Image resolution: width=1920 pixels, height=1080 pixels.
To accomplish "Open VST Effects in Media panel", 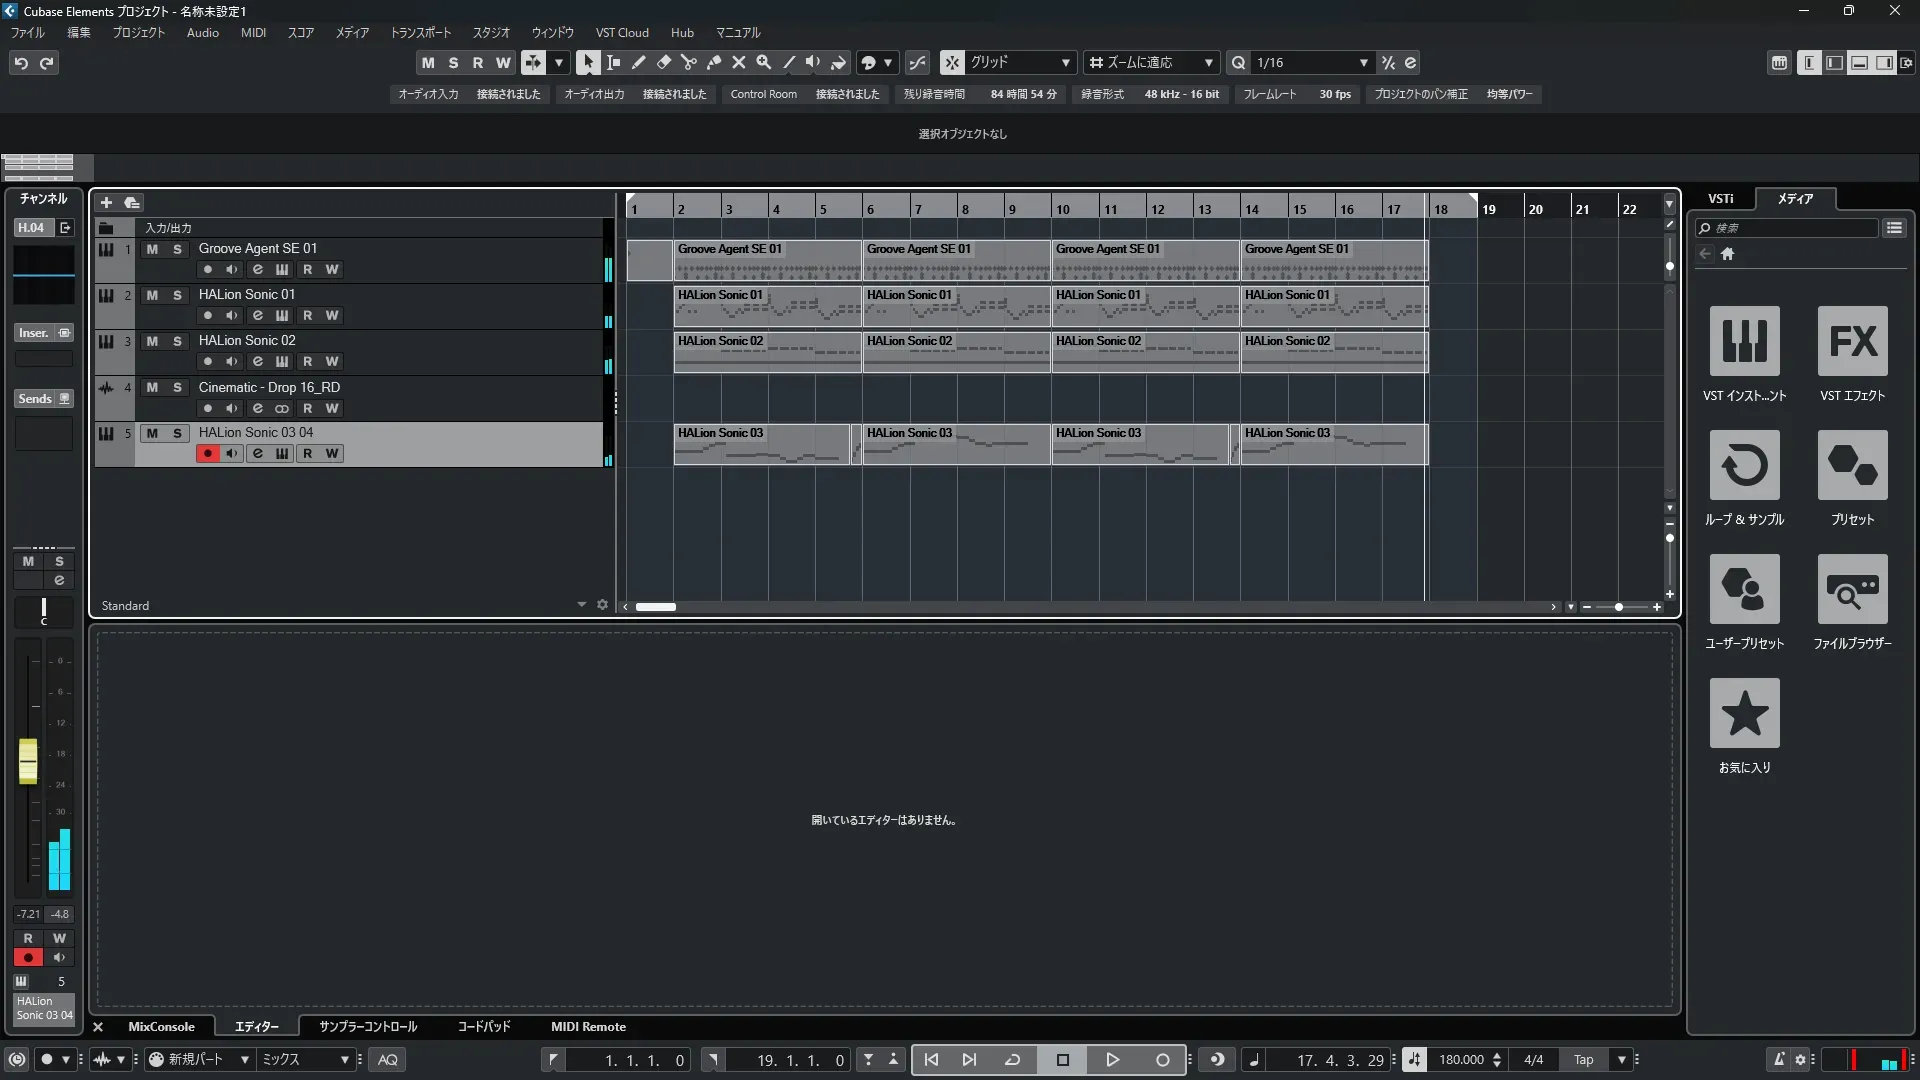I will [x=1852, y=342].
